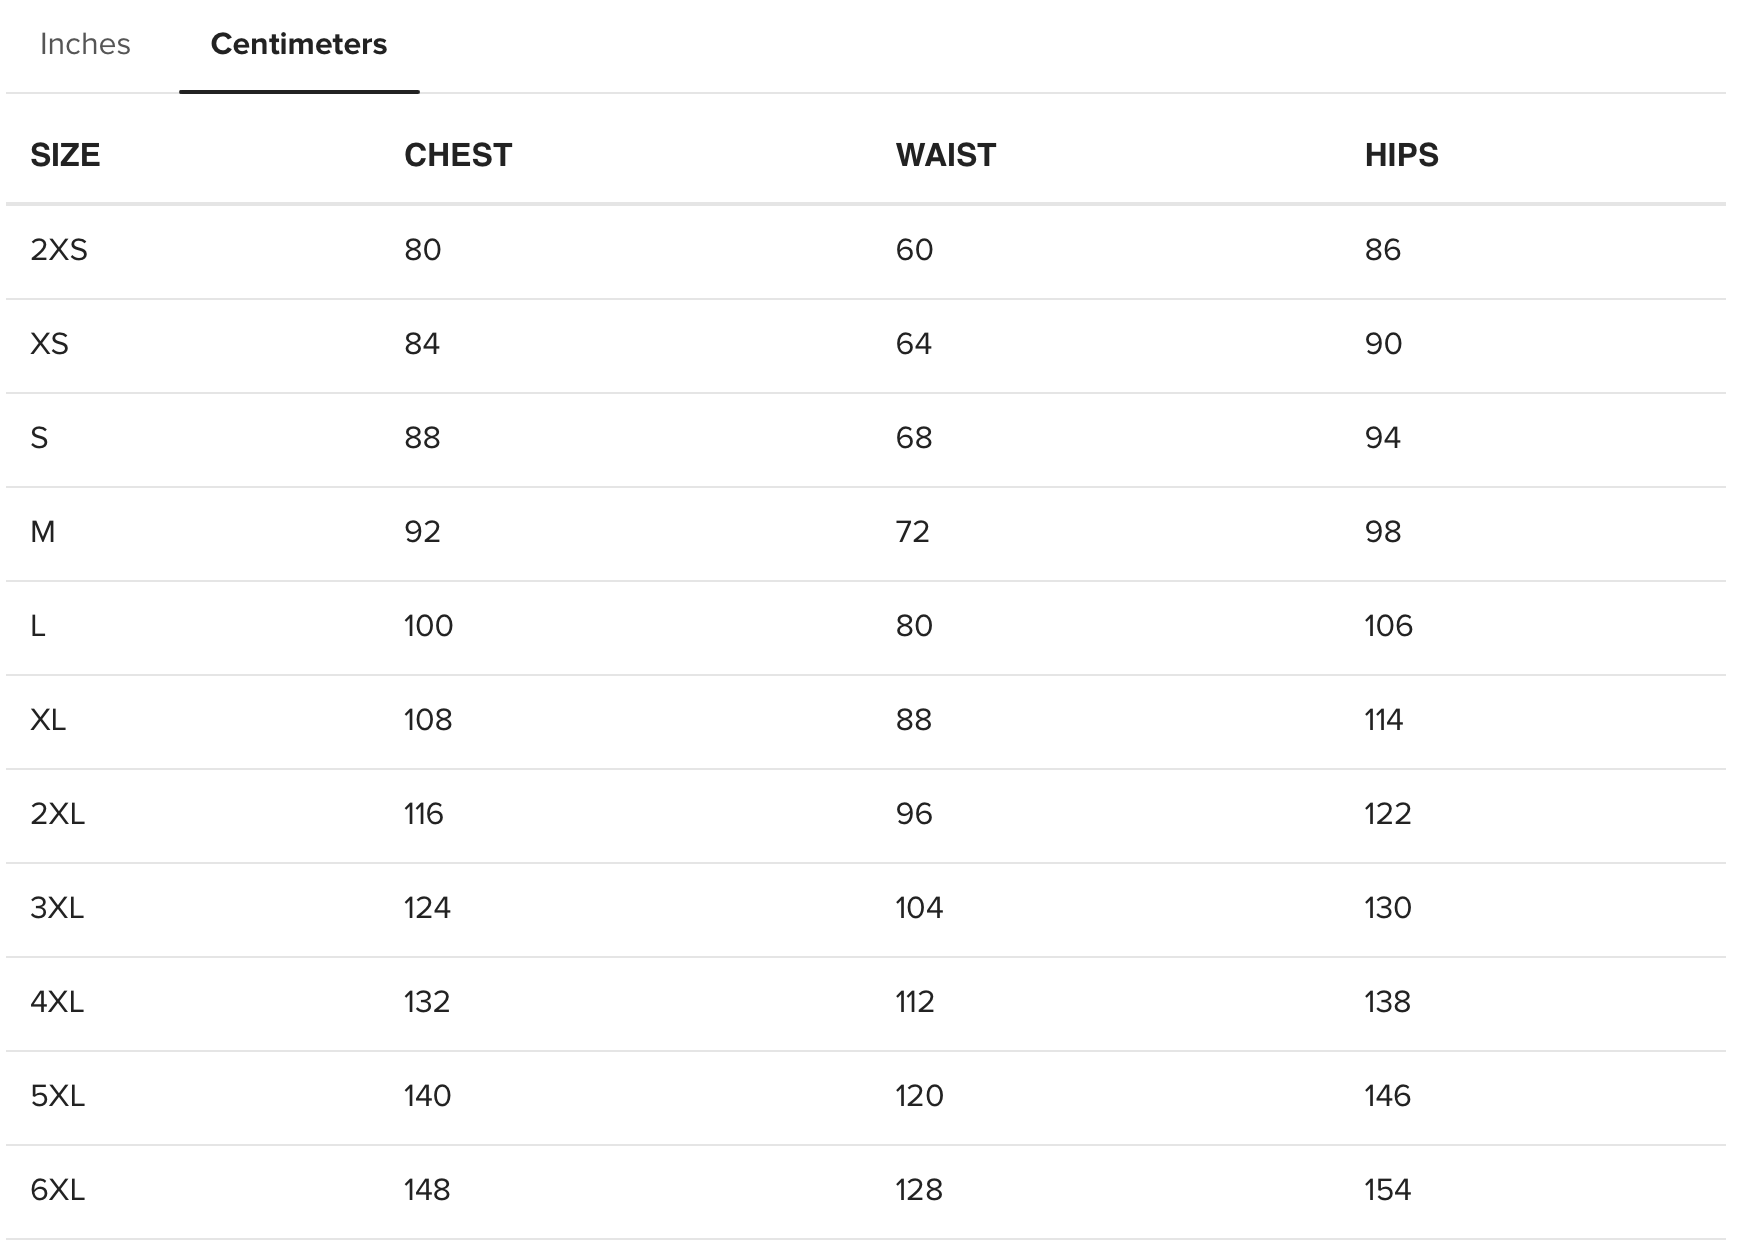Switch to the Inches tab
Screen dimensions: 1744x1256
85,44
